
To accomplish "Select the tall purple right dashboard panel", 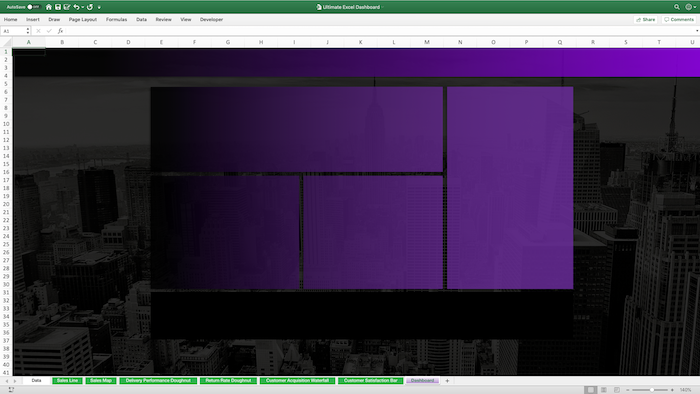I will pyautogui.click(x=510, y=188).
